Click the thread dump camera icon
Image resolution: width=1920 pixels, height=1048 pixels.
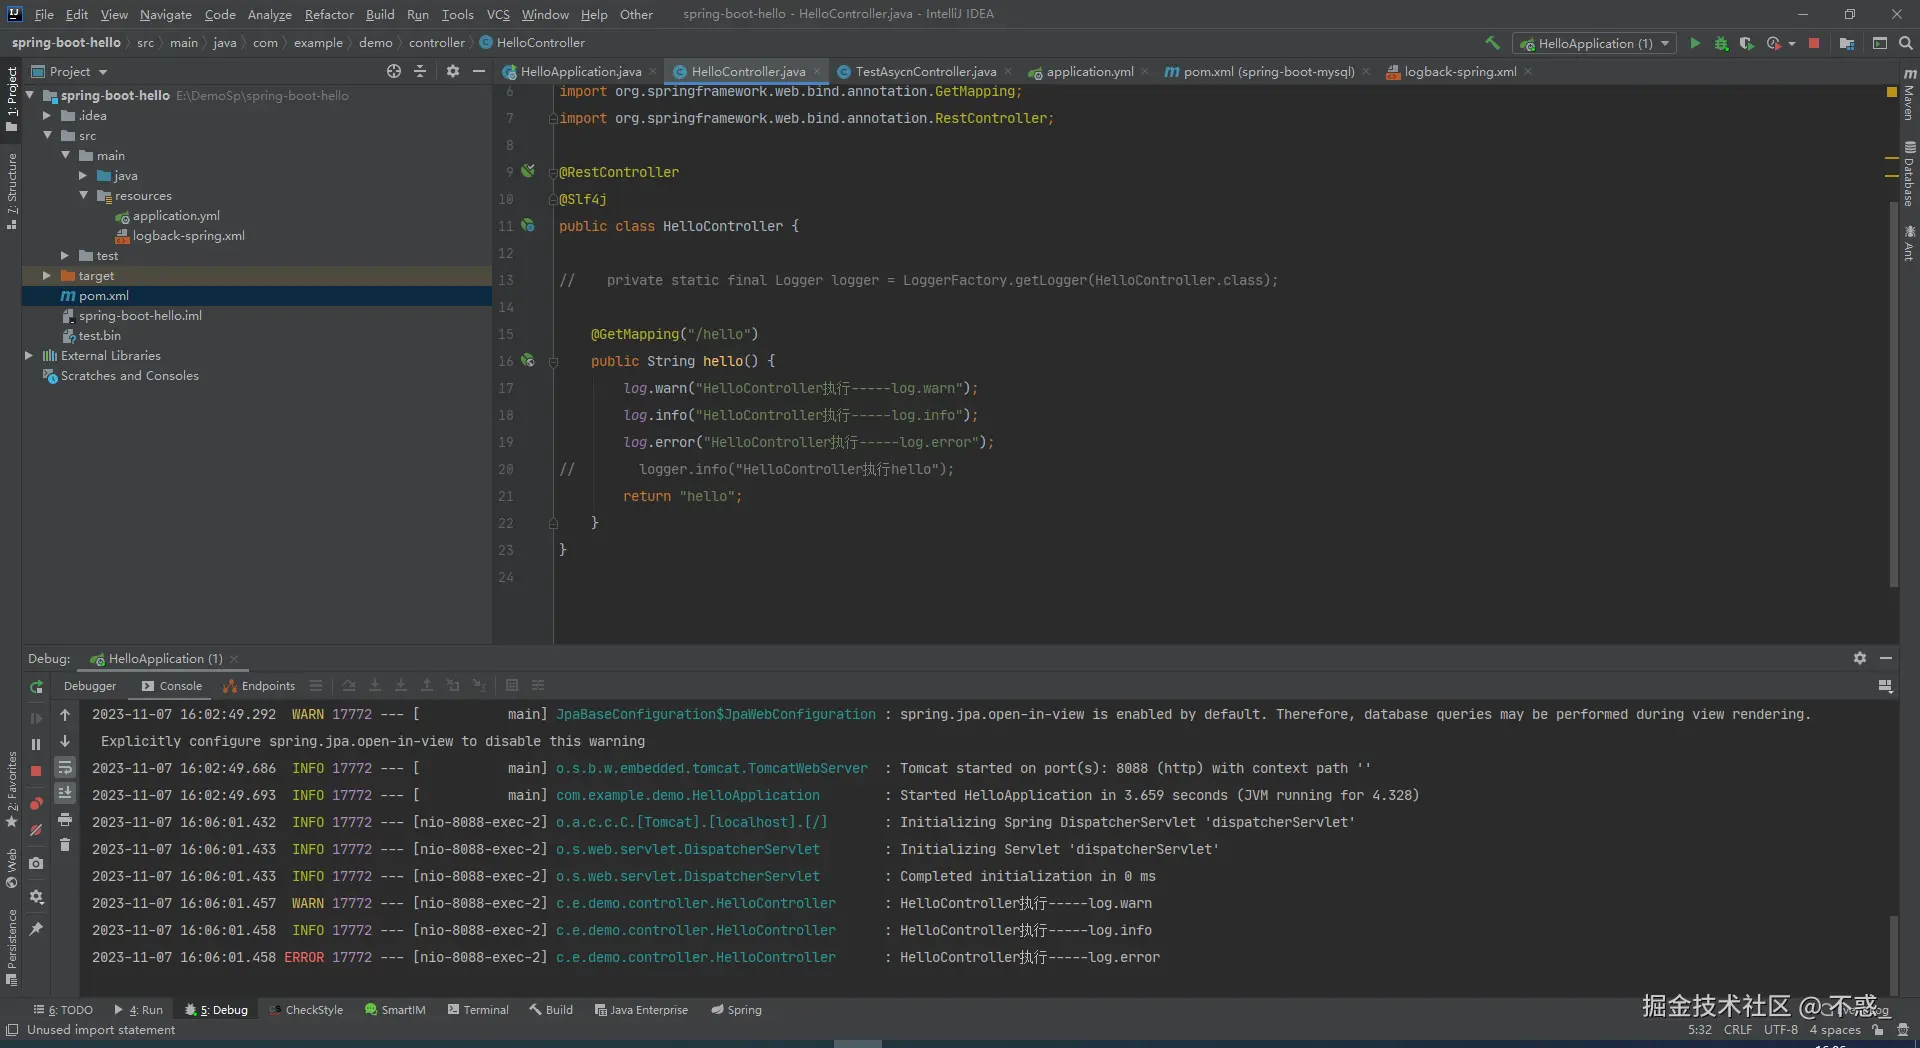click(36, 863)
